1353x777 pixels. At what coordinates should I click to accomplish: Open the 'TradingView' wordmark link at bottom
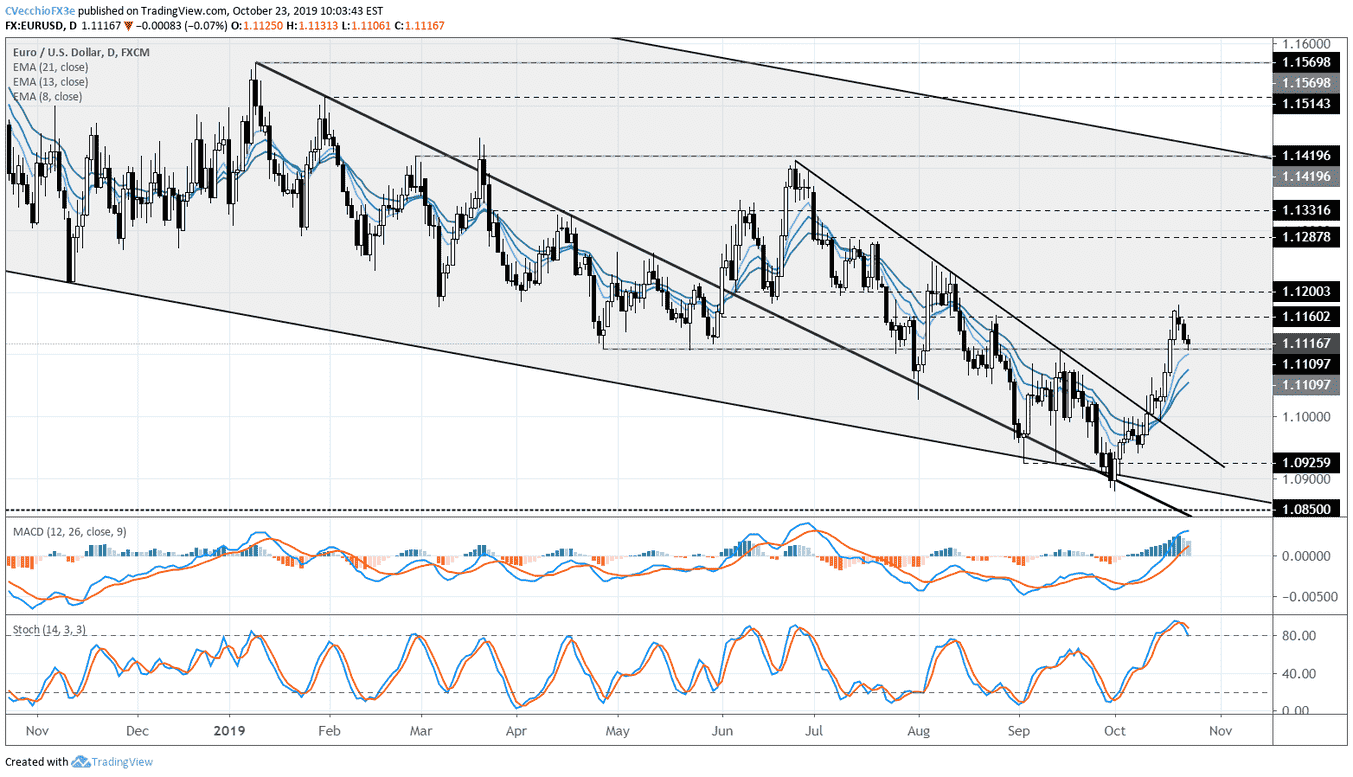tap(123, 762)
